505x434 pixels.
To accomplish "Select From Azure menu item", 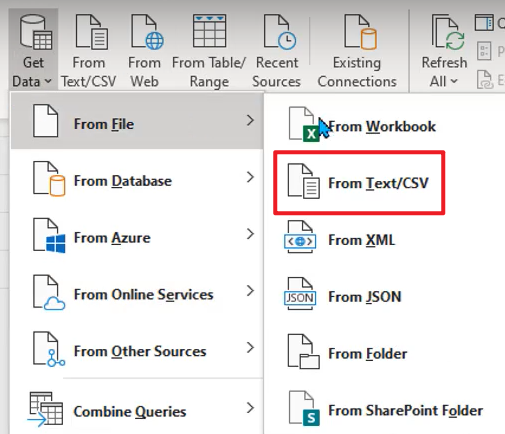I will pos(137,234).
